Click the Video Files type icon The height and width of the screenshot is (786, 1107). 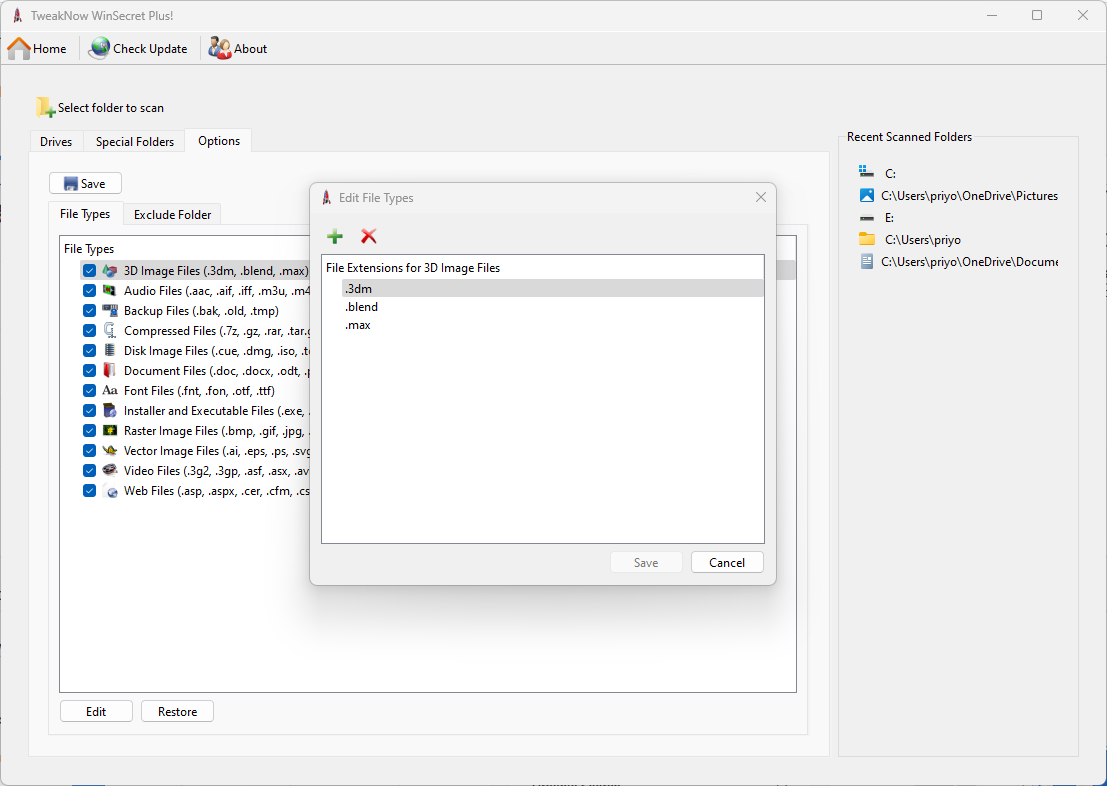109,470
